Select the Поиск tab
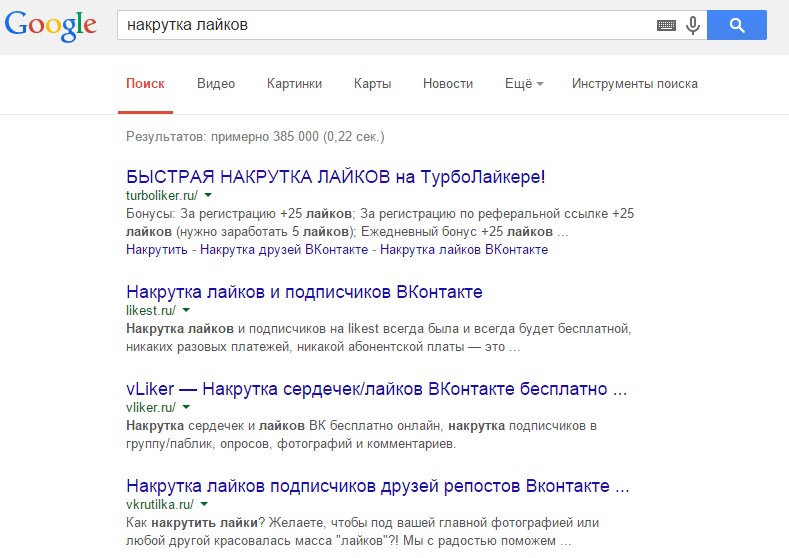789x558 pixels. point(145,84)
